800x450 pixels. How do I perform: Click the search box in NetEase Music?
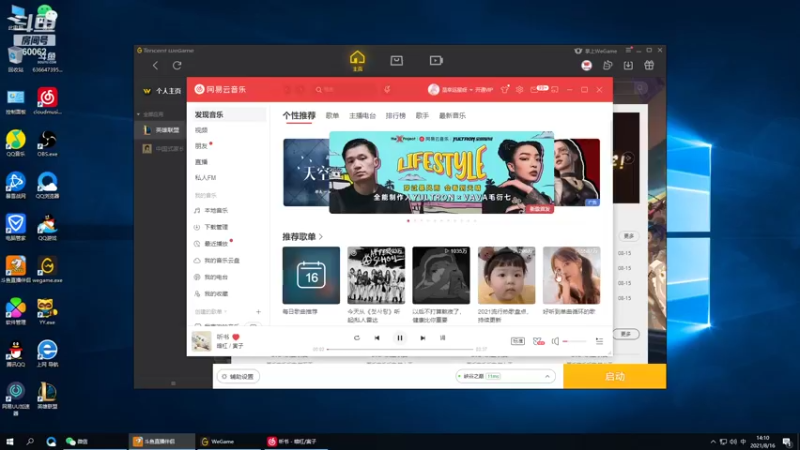click(x=345, y=89)
